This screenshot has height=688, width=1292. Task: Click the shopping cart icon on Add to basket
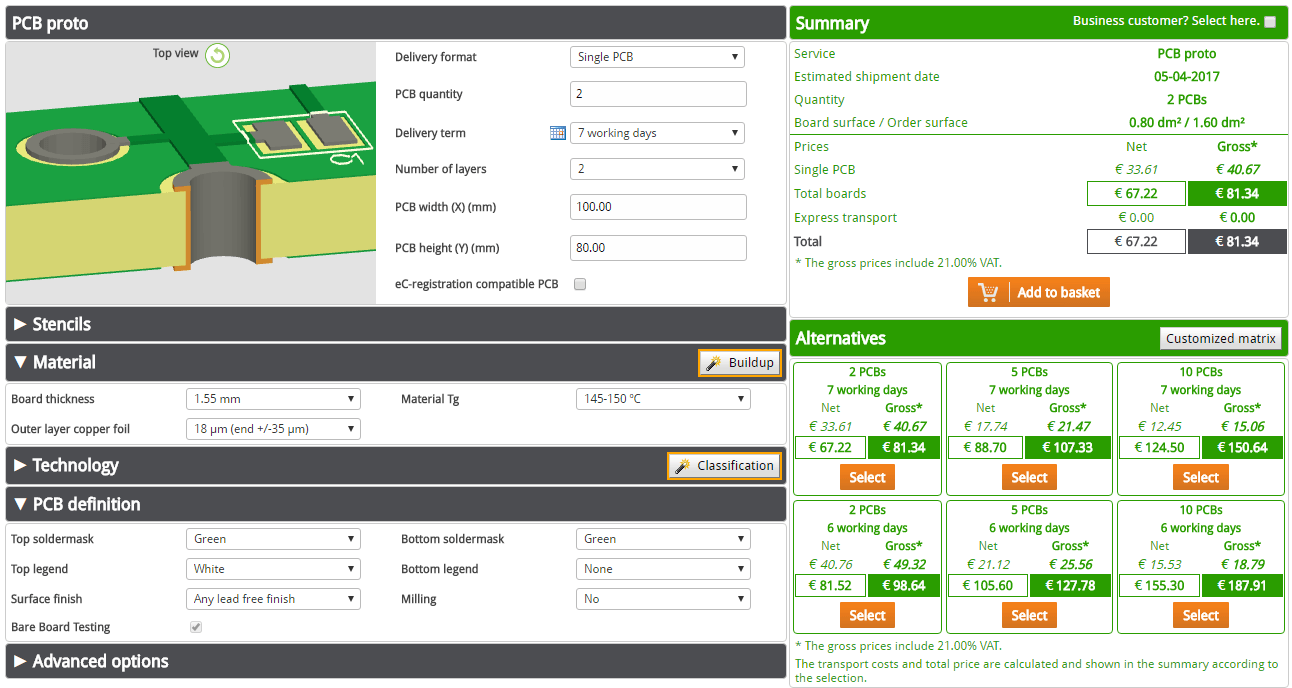[x=989, y=292]
